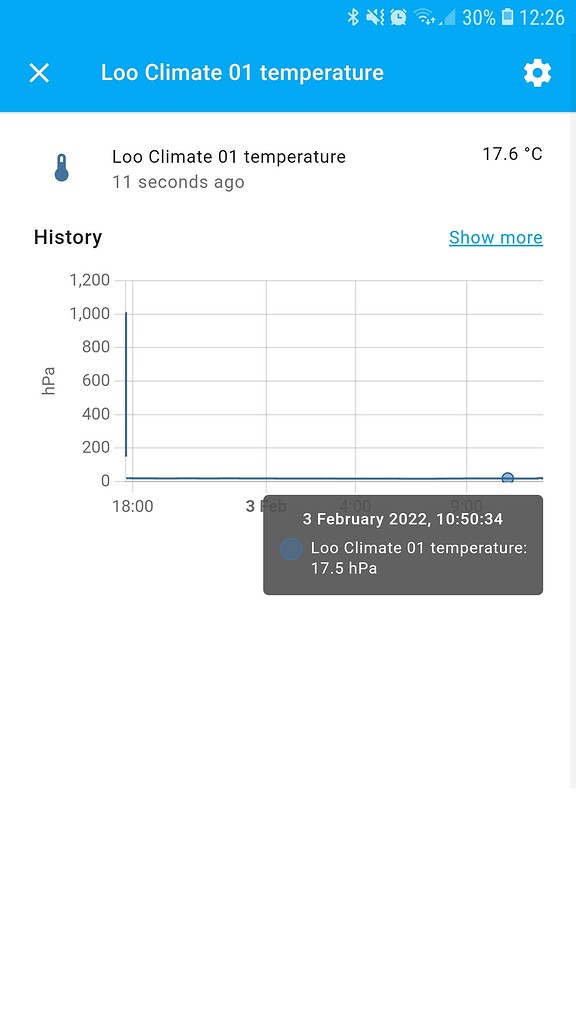Tap the Bluetooth icon in the status bar

352,17
